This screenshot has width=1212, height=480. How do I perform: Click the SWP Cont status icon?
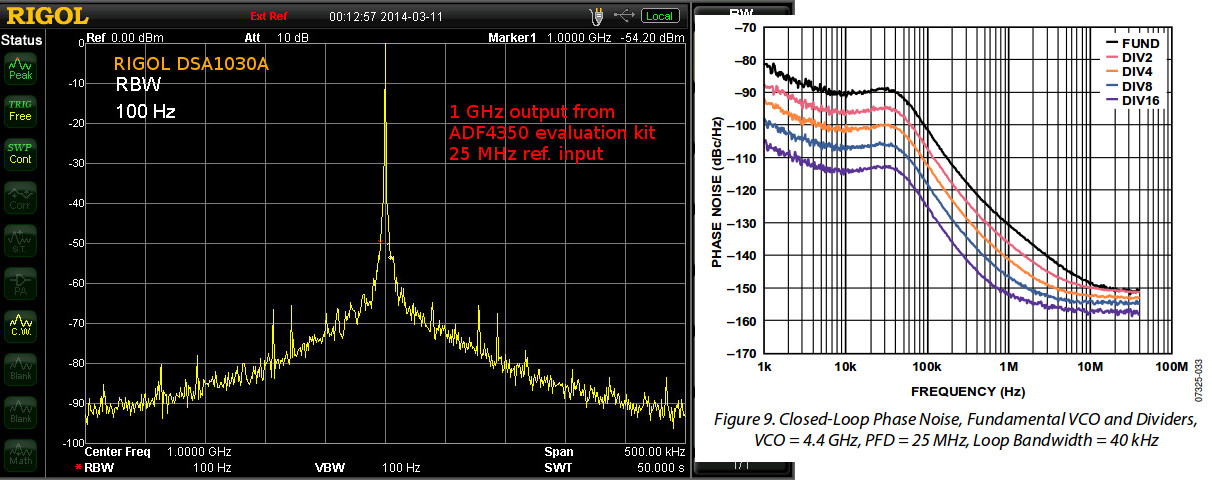[20, 153]
